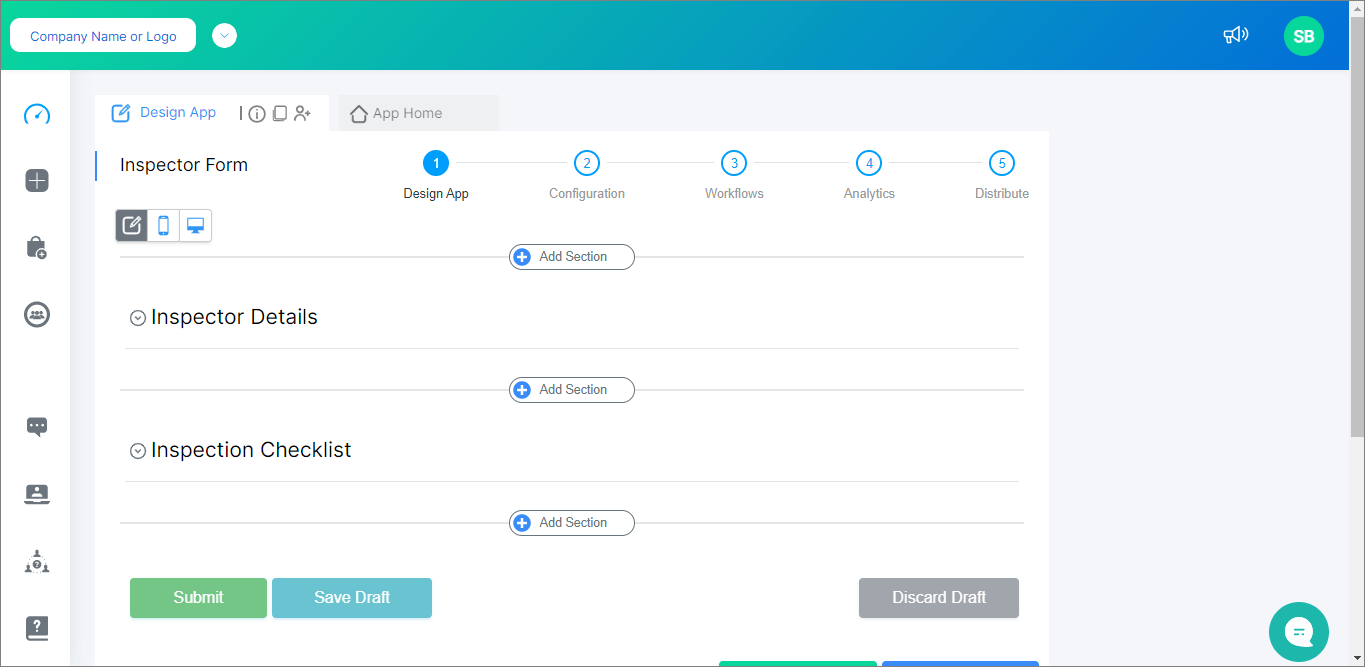The width and height of the screenshot is (1365, 667).
Task: Select the form editor pencil mode
Action: [131, 225]
